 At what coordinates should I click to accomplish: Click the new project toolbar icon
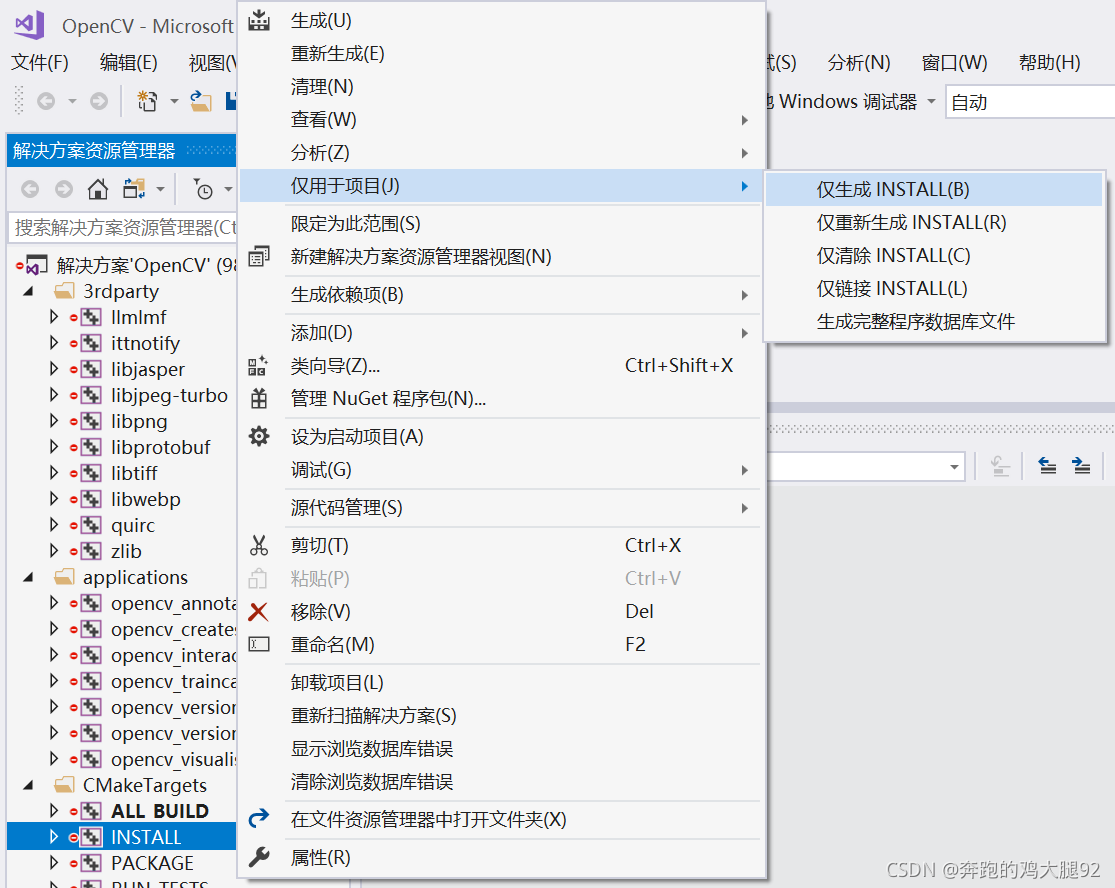[147, 102]
